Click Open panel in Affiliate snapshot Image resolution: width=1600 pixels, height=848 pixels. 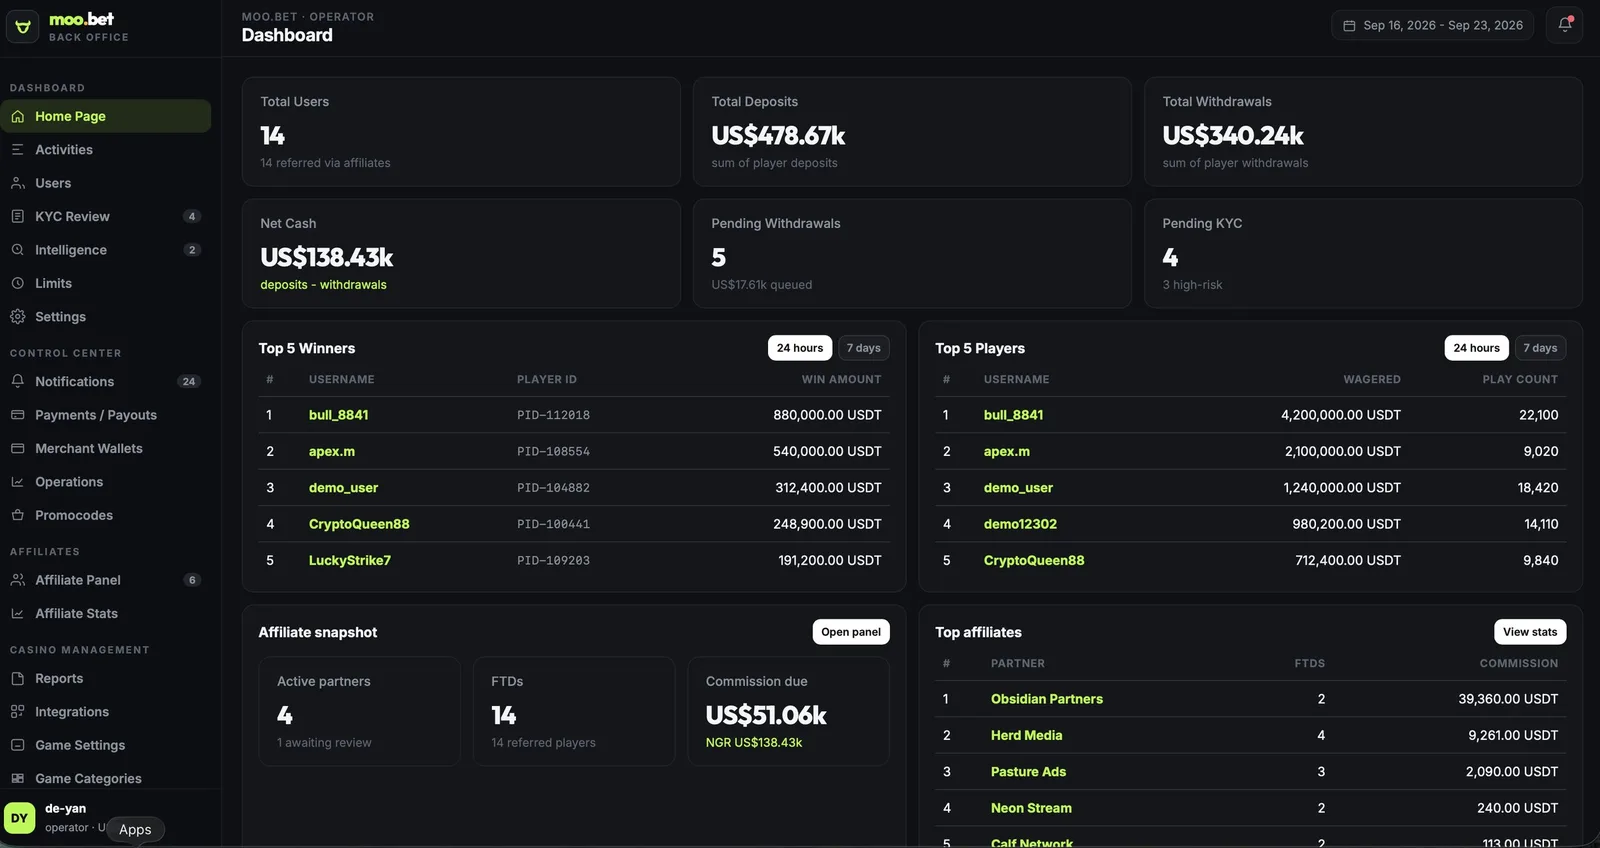[851, 632]
